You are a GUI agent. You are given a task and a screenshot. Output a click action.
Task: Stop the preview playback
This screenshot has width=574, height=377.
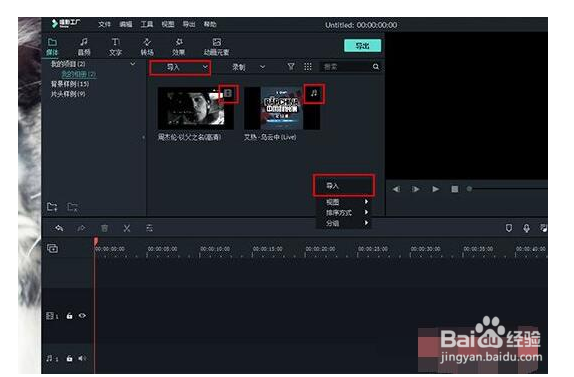click(455, 189)
